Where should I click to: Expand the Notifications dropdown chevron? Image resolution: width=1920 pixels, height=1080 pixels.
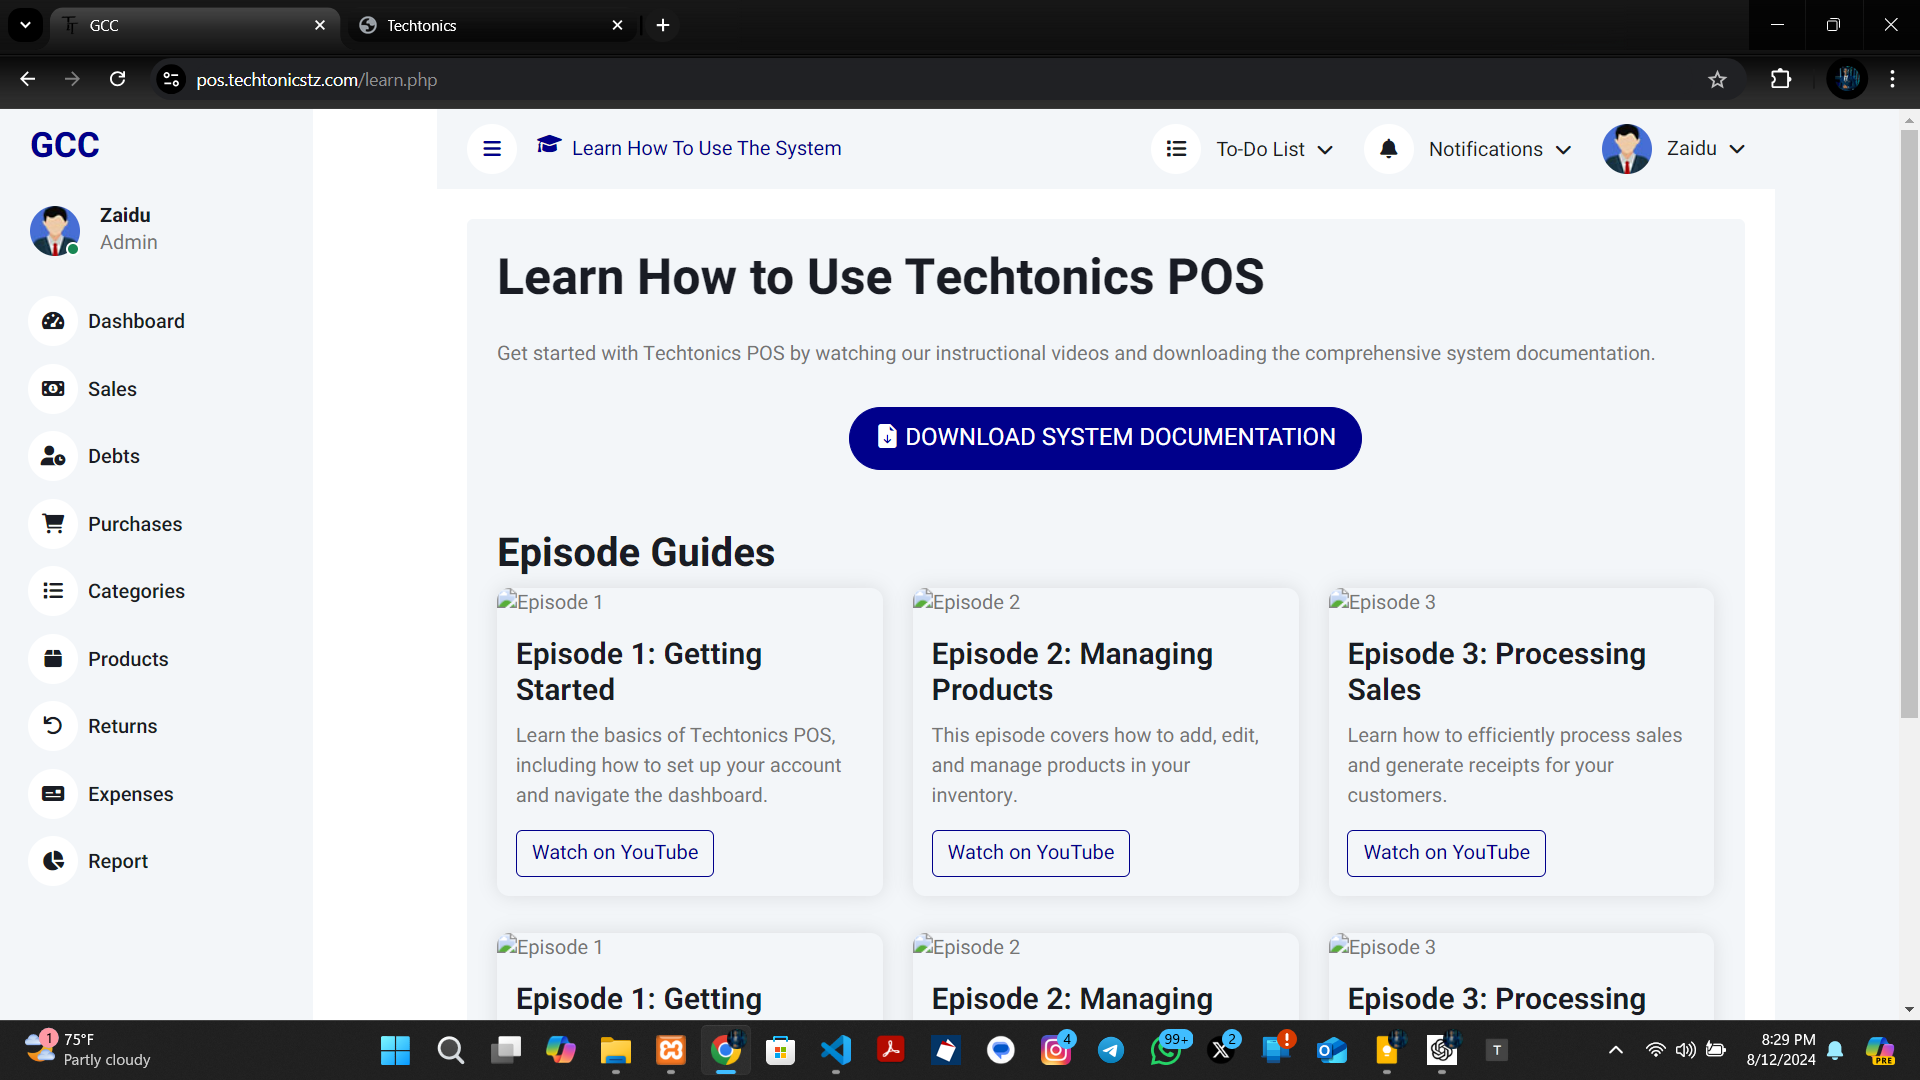(1564, 150)
